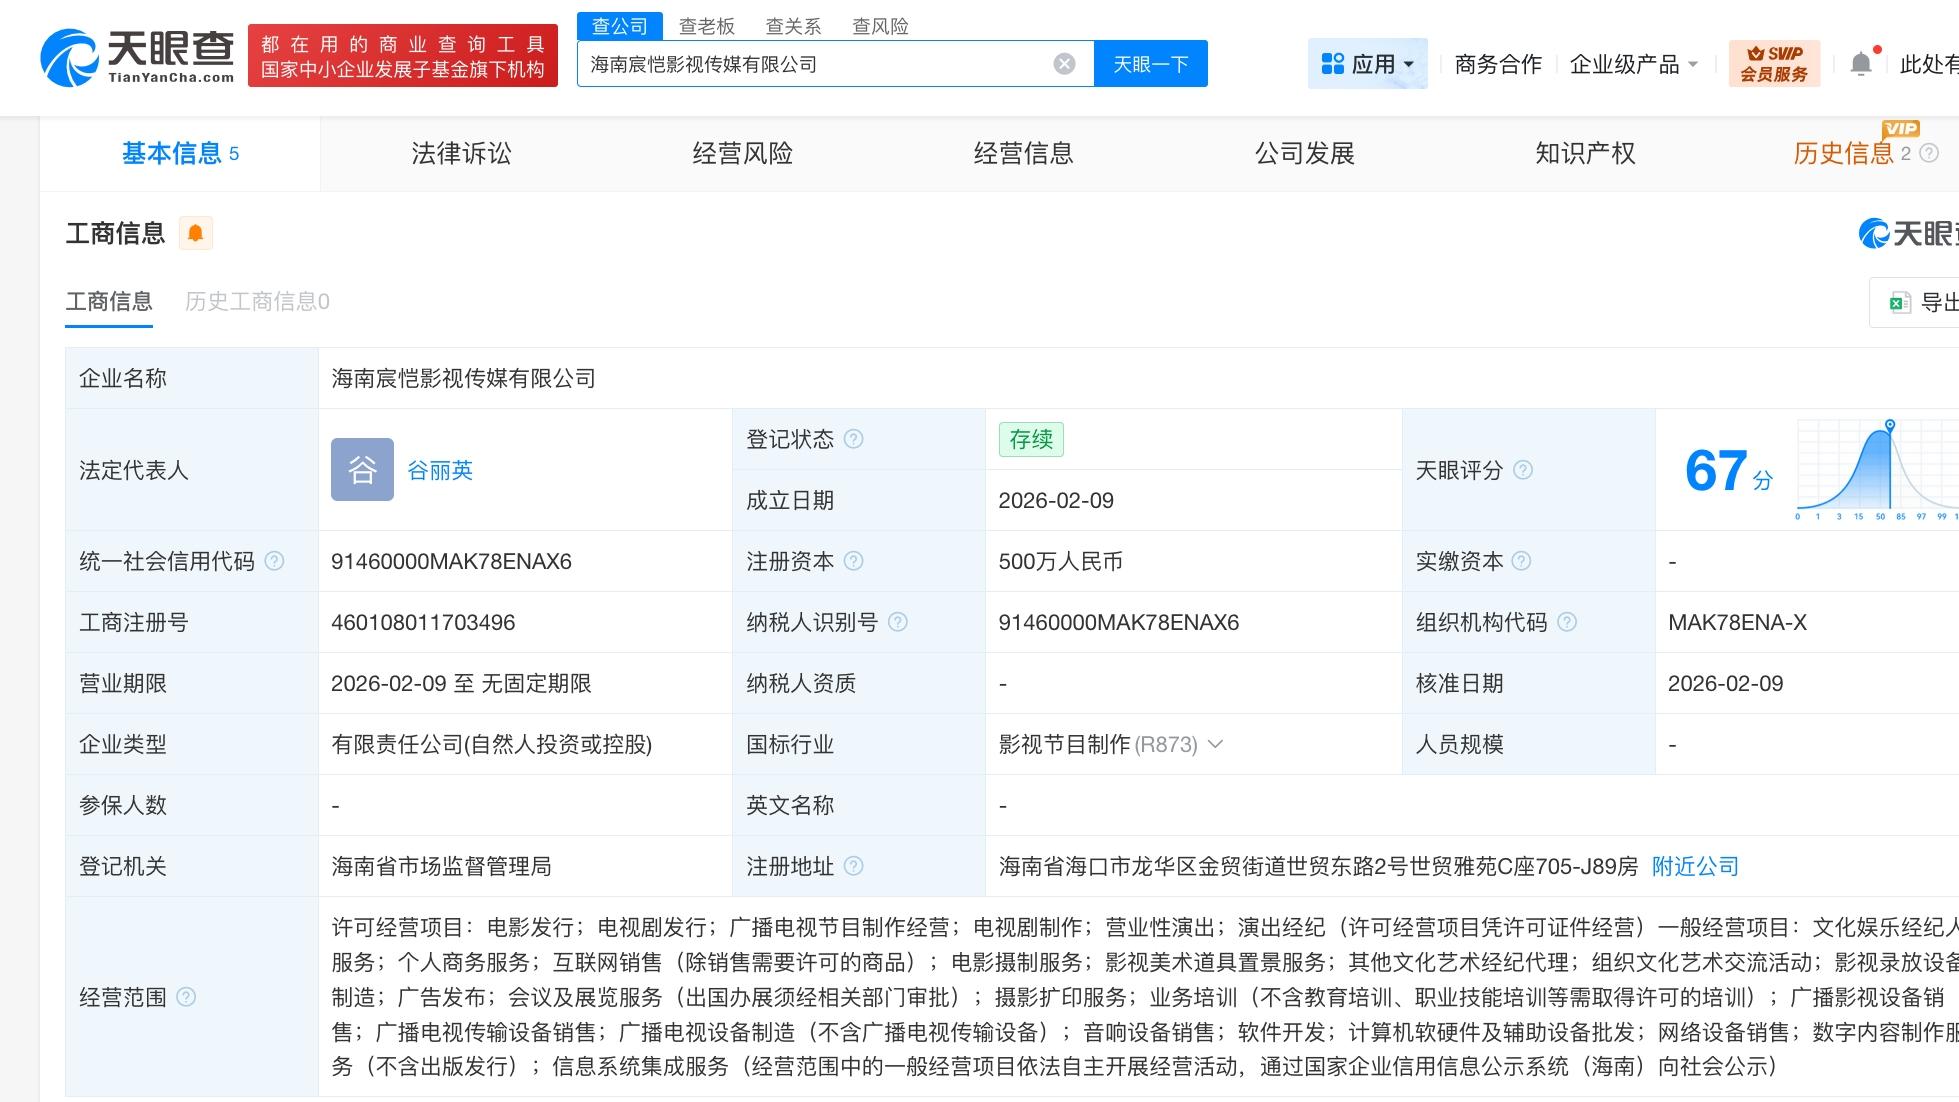Expand the 影视节目制作 (R873) industry chevron
The height and width of the screenshot is (1102, 1959).
pyautogui.click(x=1216, y=744)
